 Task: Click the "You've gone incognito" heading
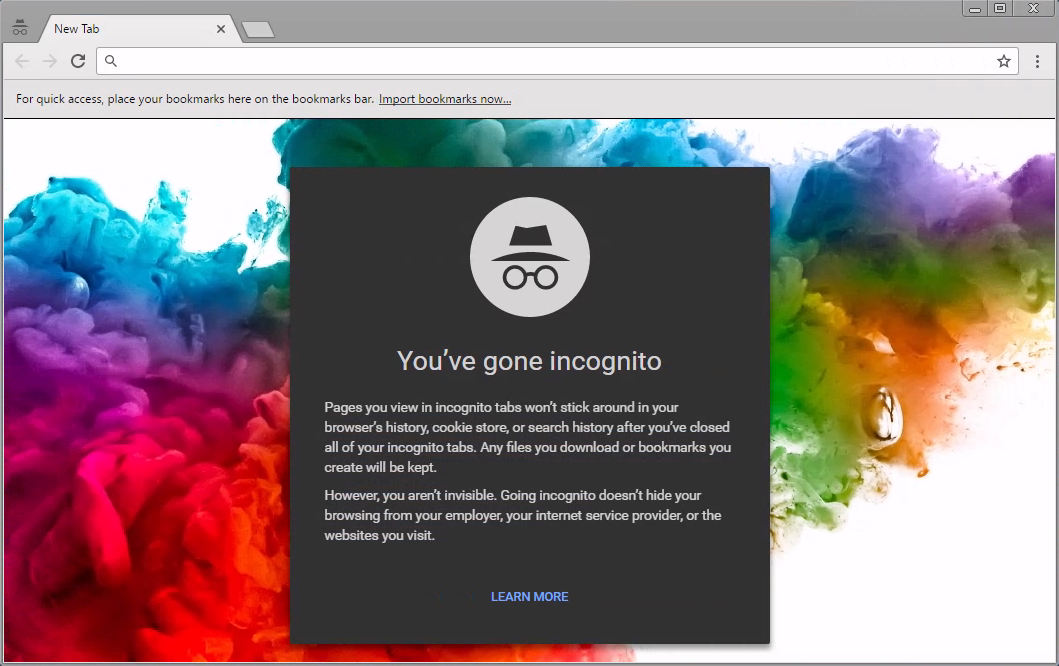pyautogui.click(x=529, y=361)
